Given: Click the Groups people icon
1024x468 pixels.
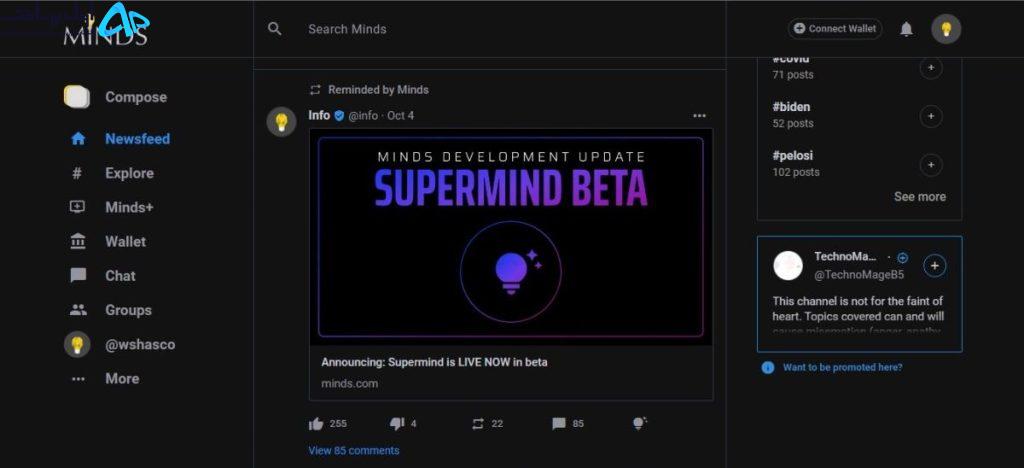Looking at the screenshot, I should 78,310.
